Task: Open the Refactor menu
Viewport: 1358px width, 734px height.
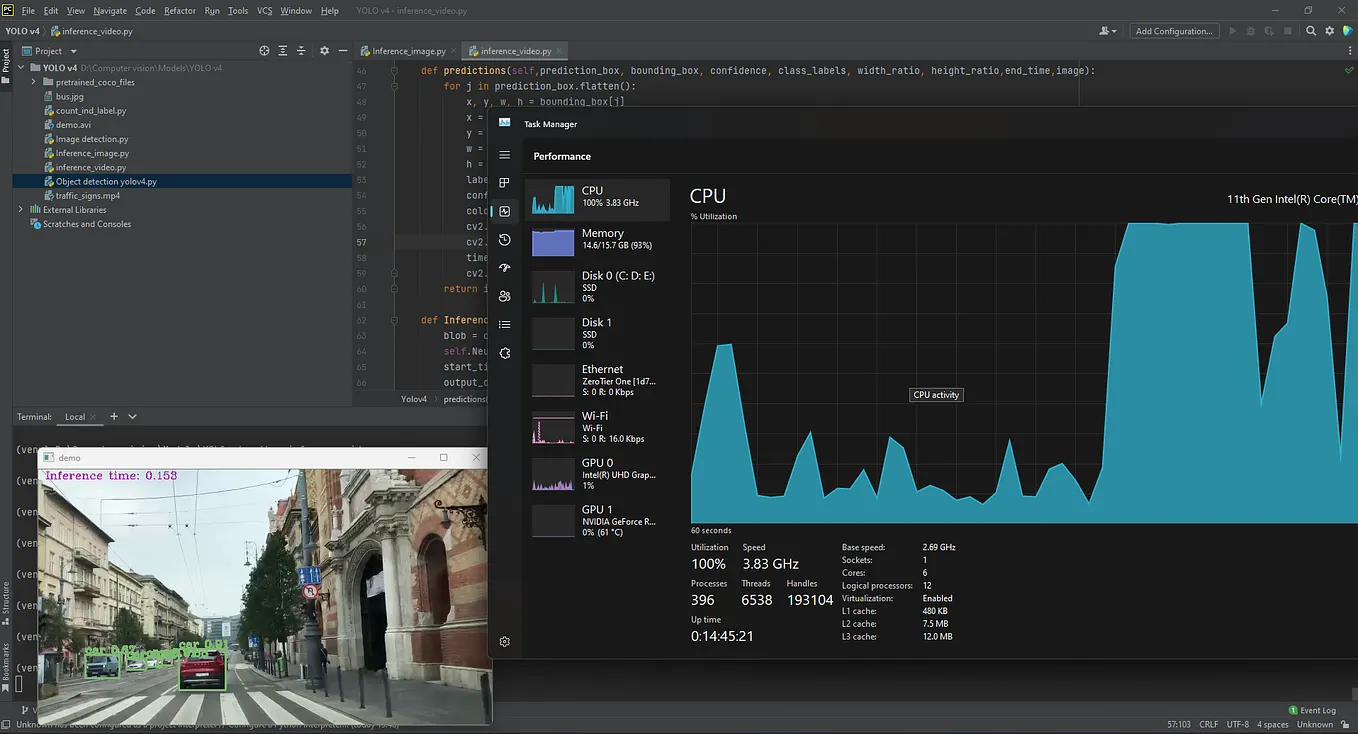Action: coord(180,11)
